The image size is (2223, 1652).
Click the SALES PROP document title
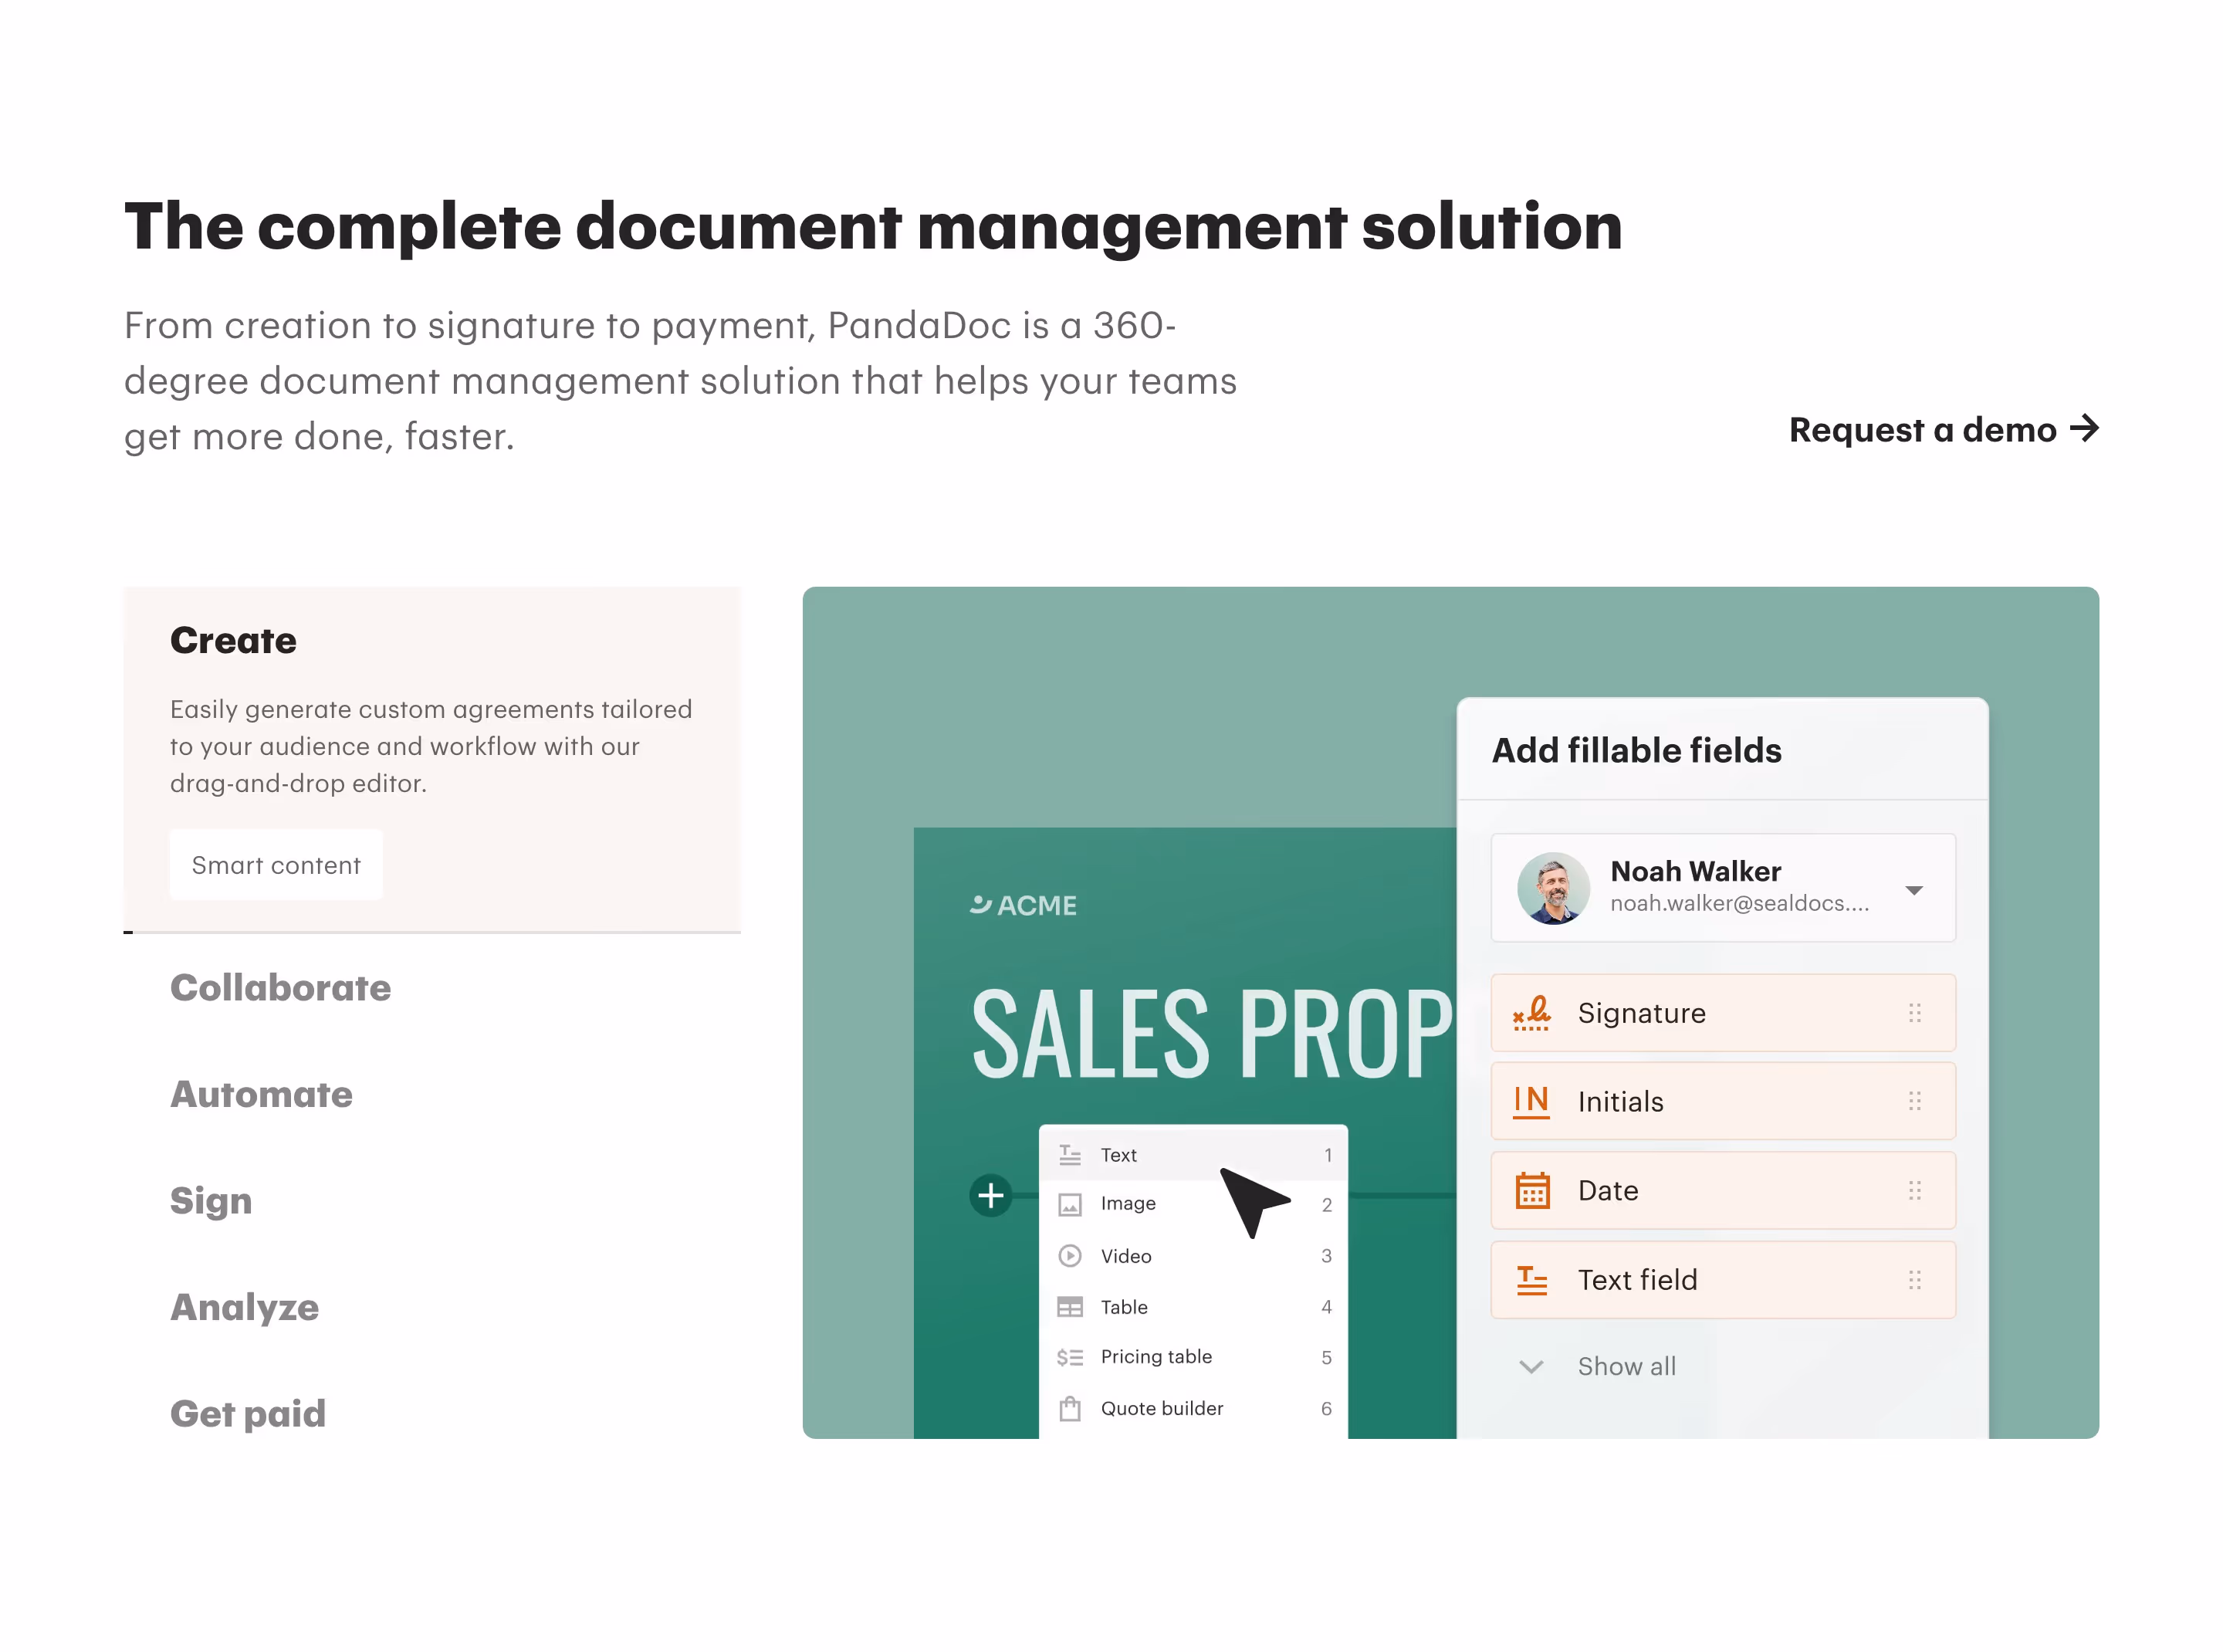click(x=1211, y=1034)
